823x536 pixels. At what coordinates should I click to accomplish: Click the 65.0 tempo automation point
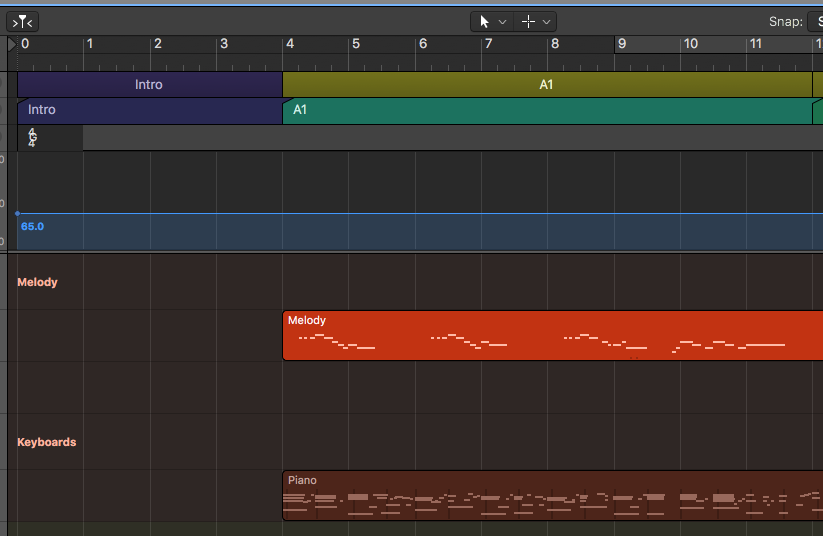click(17, 213)
